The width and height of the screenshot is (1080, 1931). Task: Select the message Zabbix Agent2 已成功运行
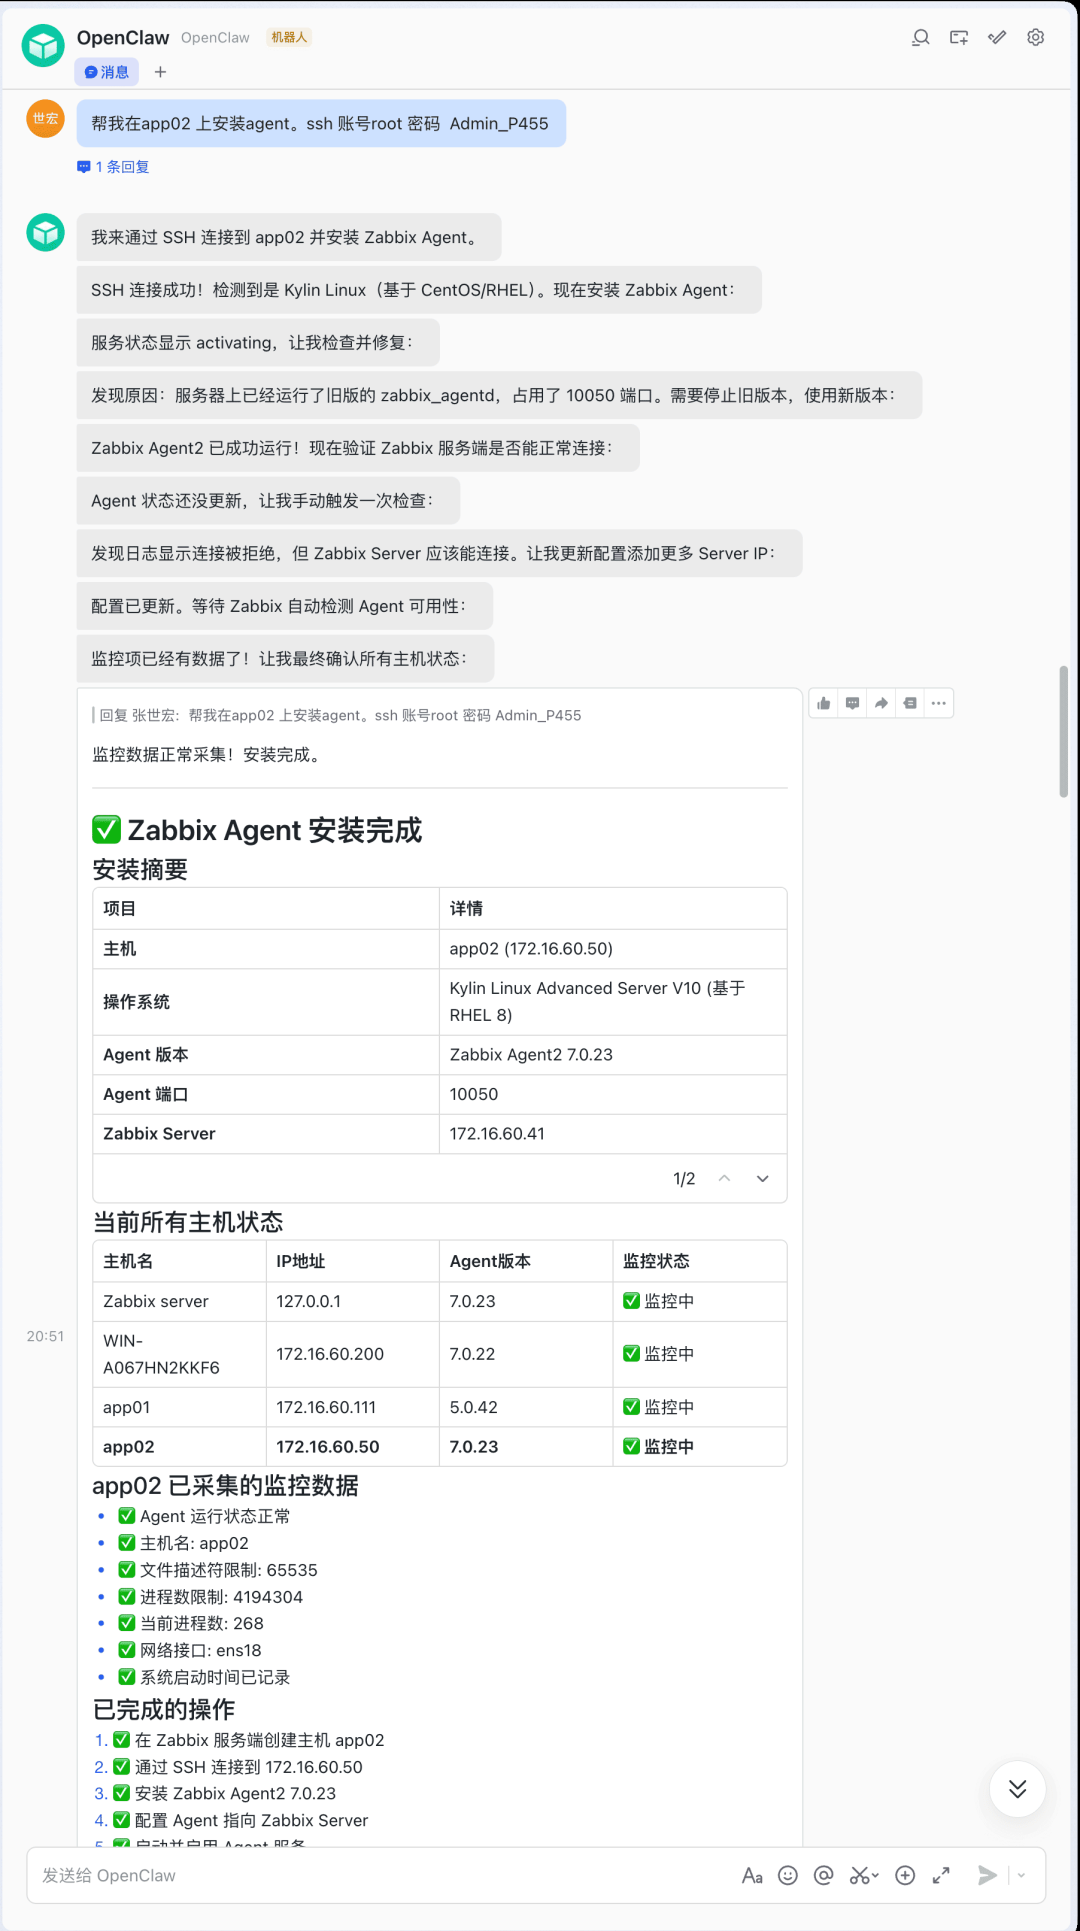[x=358, y=448]
